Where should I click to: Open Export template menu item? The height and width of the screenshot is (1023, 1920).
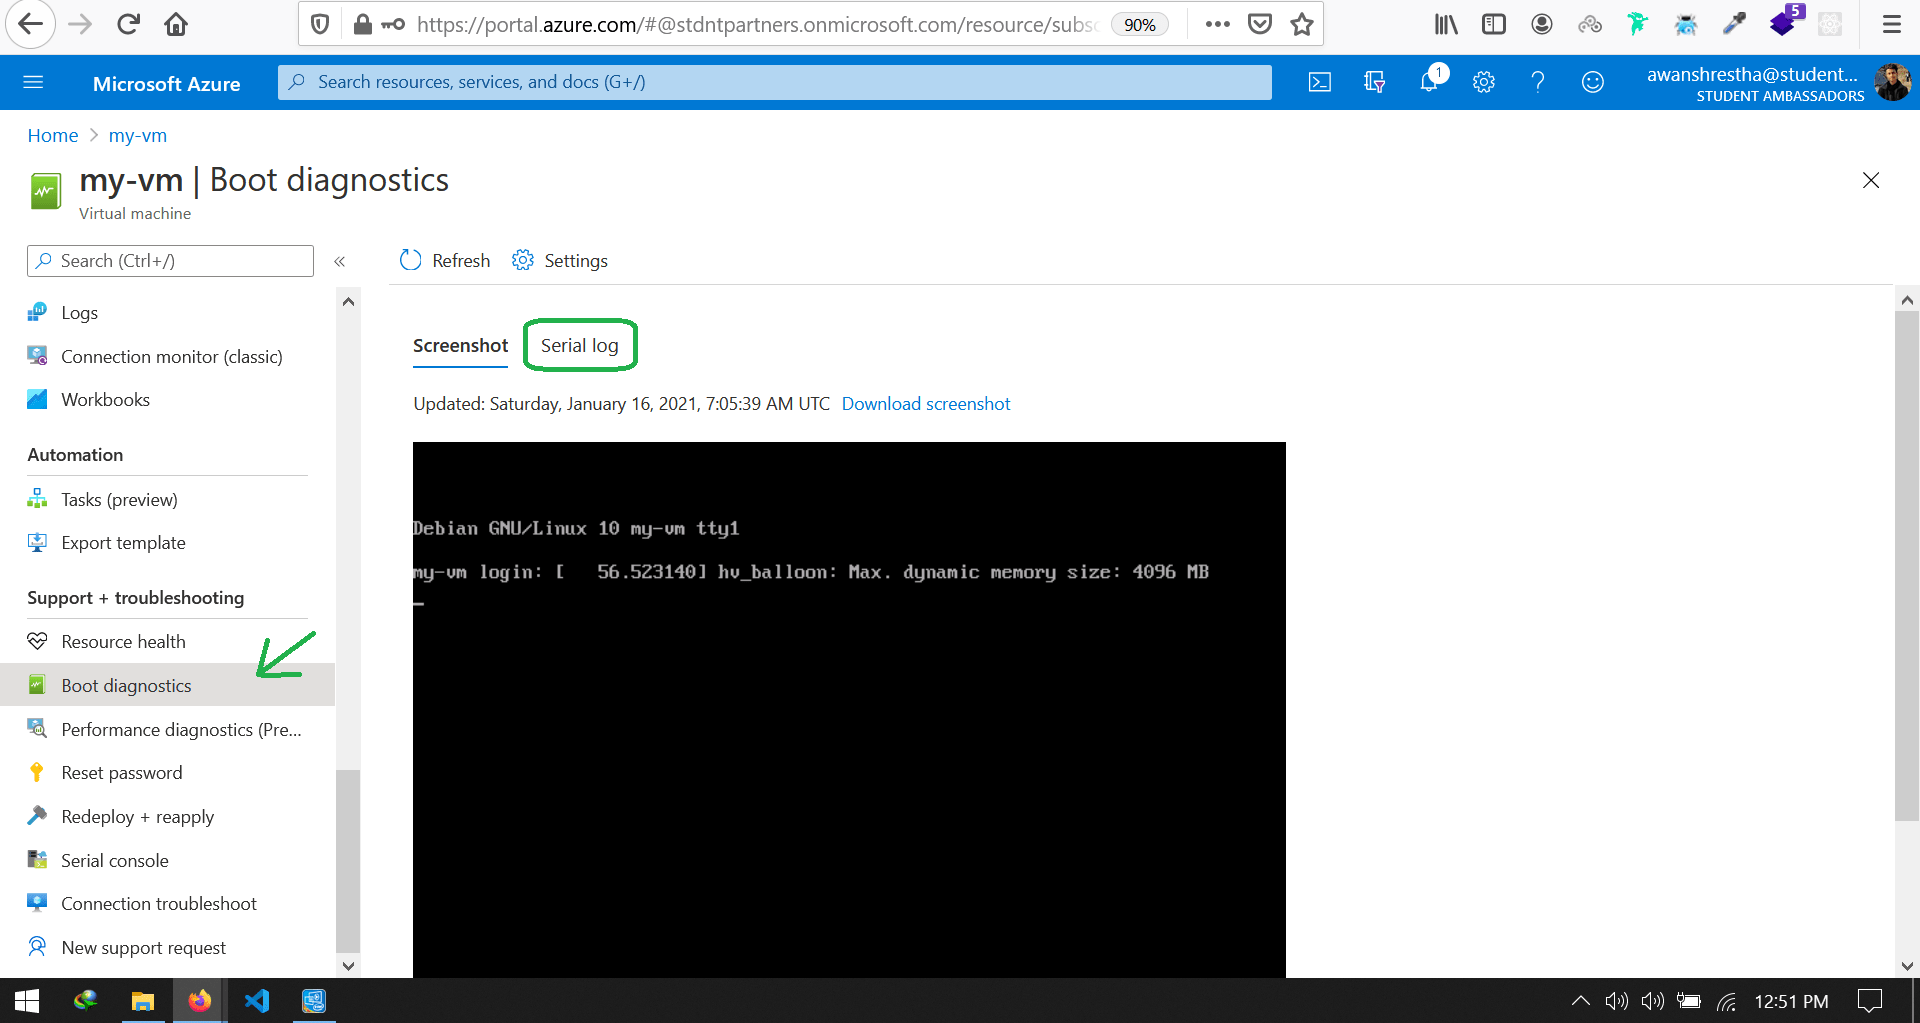point(167,543)
